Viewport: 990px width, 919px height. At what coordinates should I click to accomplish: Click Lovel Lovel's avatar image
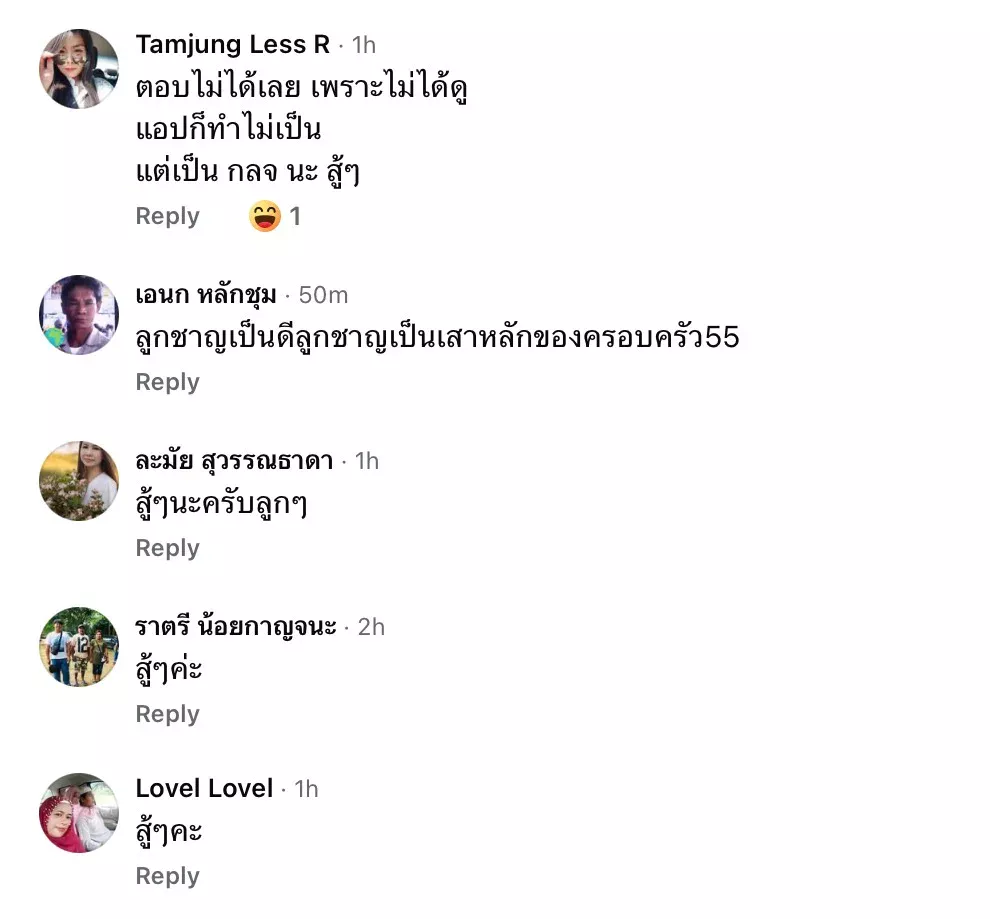click(79, 812)
